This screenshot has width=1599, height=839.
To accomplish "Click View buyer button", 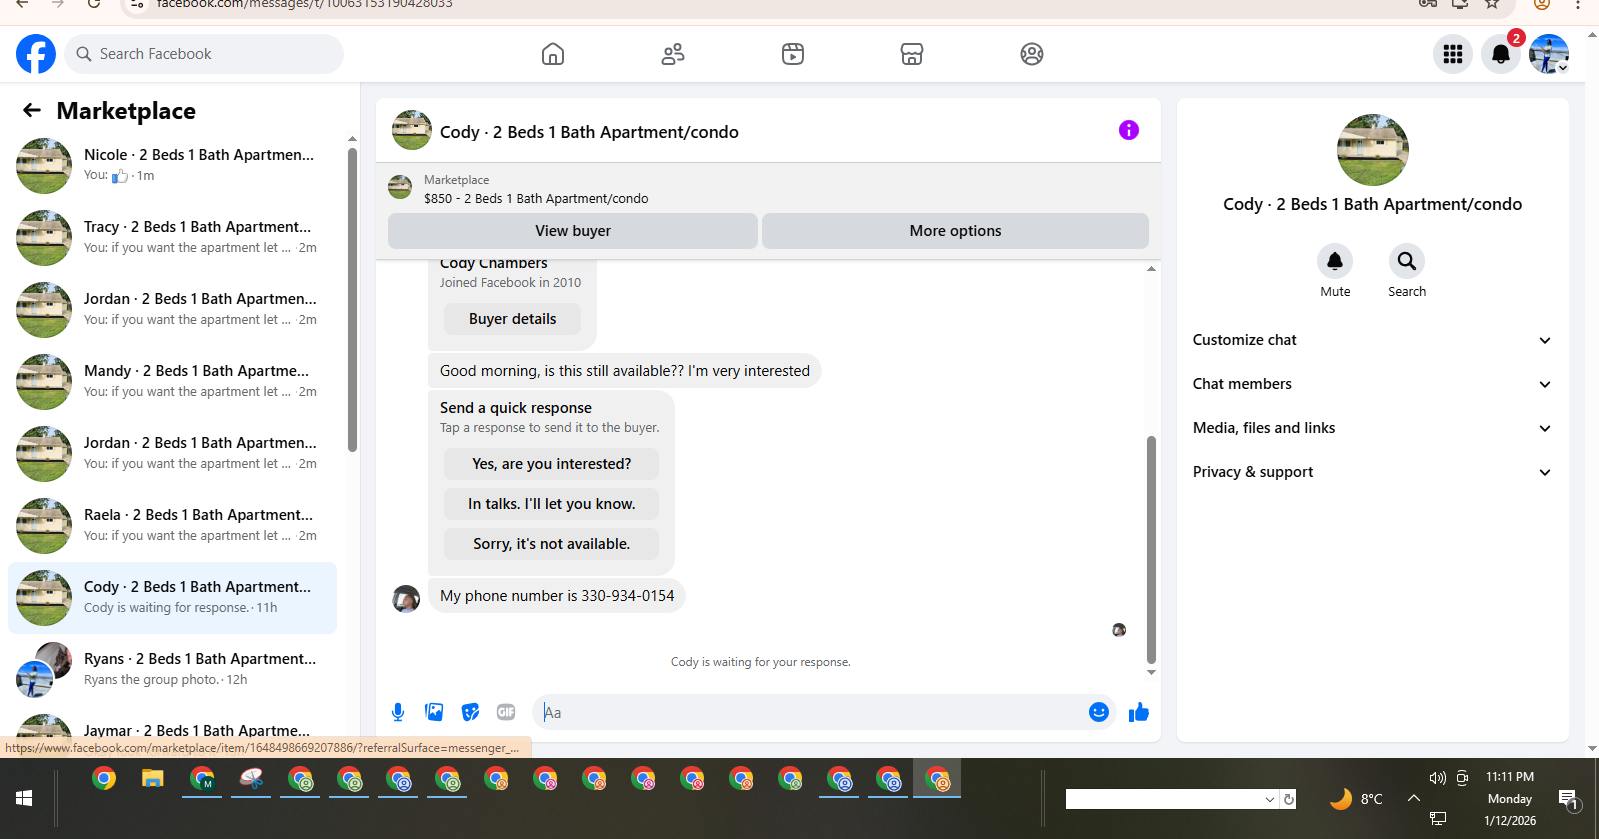I will click(573, 231).
